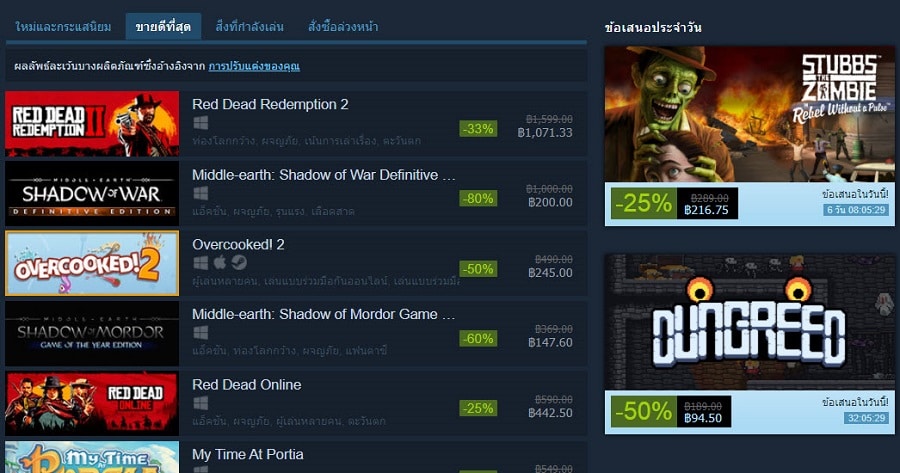Select the My Time At Portia listing
Viewport: 900px width, 473px height.
[x=296, y=458]
